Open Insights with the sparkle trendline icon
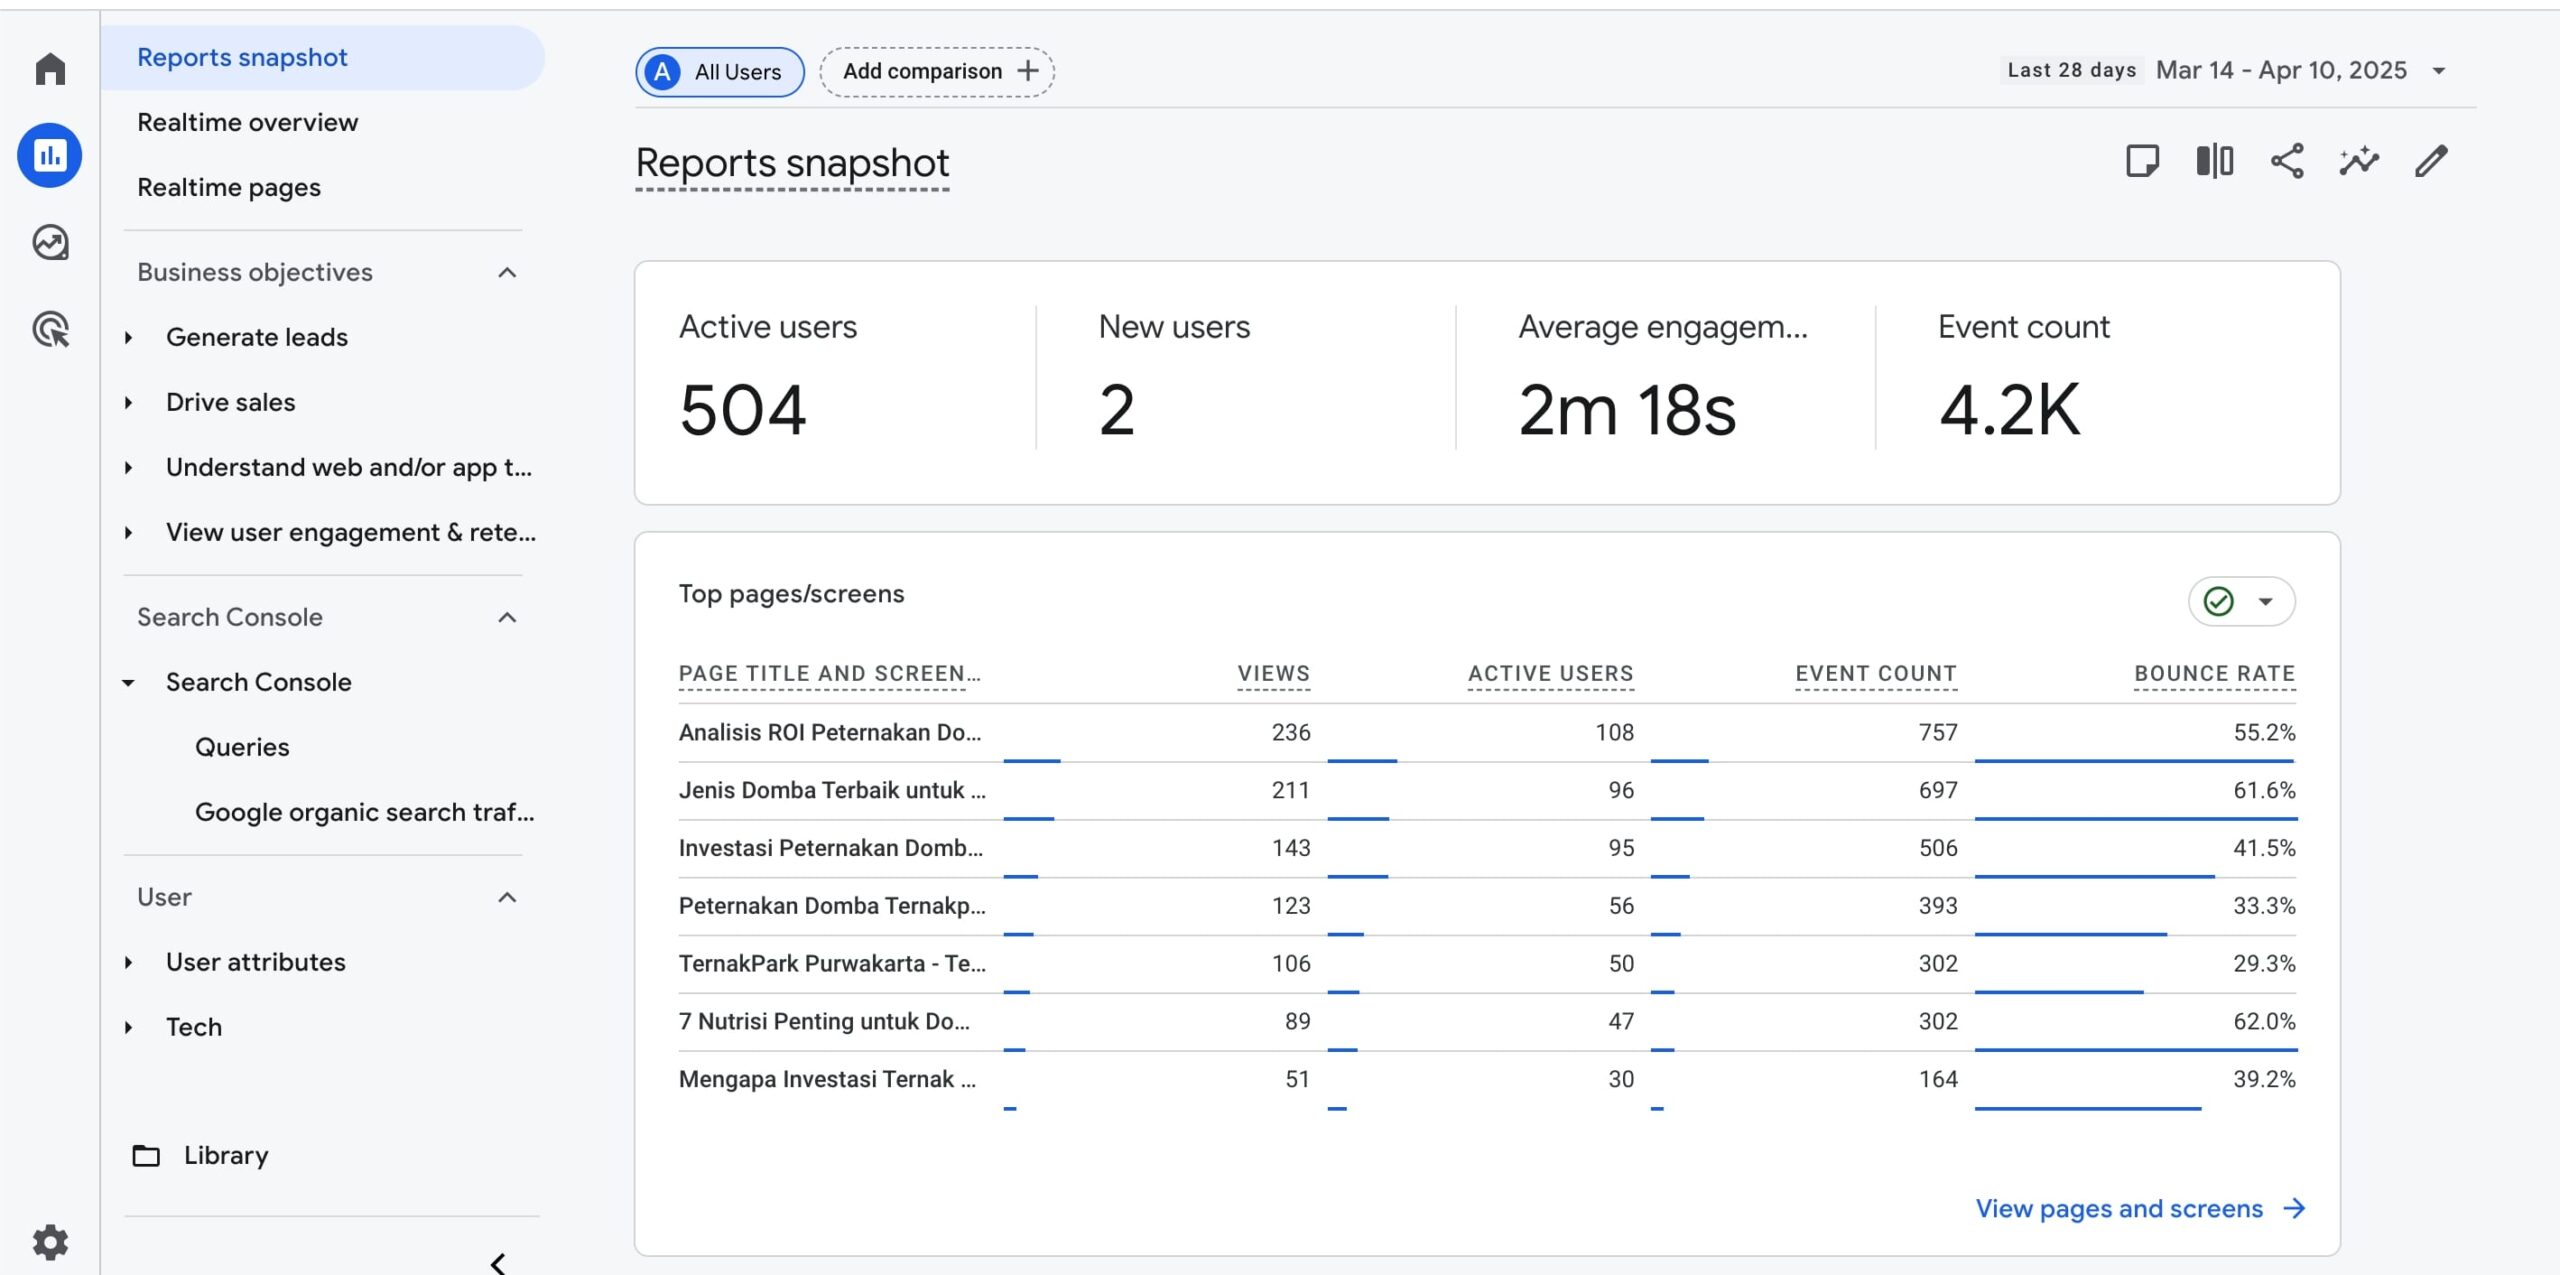 pyautogui.click(x=2359, y=161)
